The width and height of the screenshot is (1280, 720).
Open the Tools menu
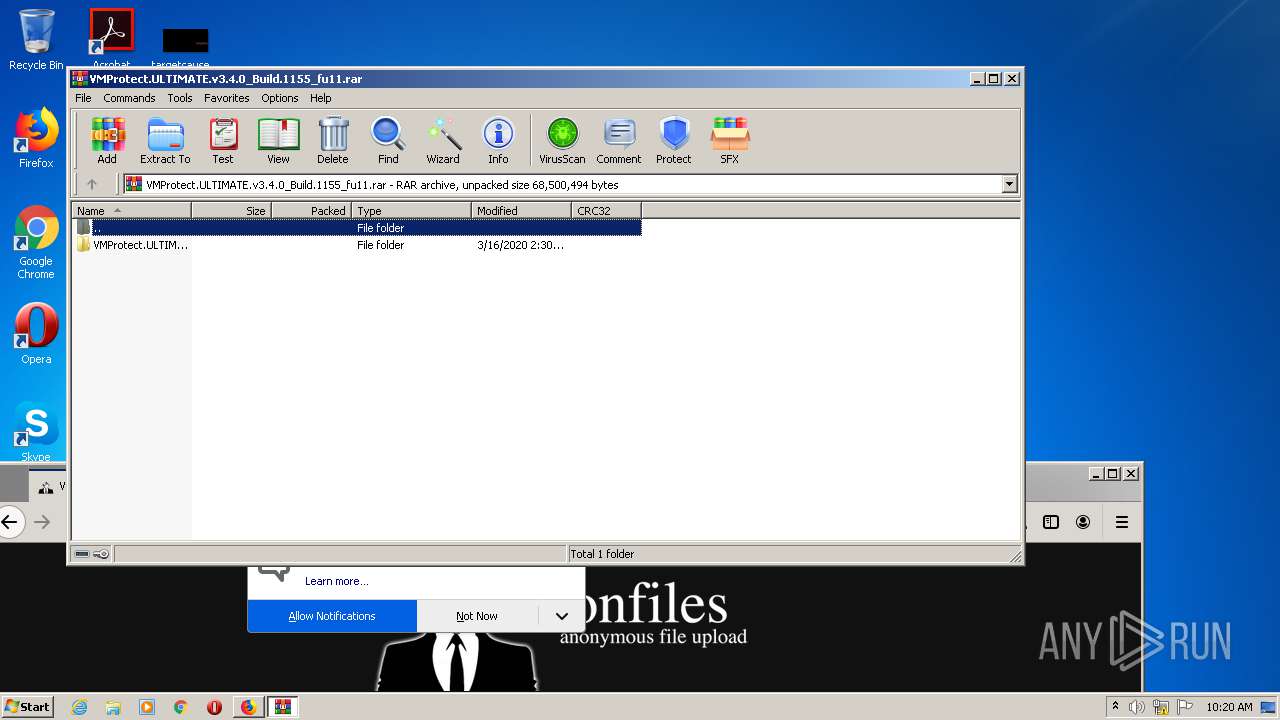180,98
